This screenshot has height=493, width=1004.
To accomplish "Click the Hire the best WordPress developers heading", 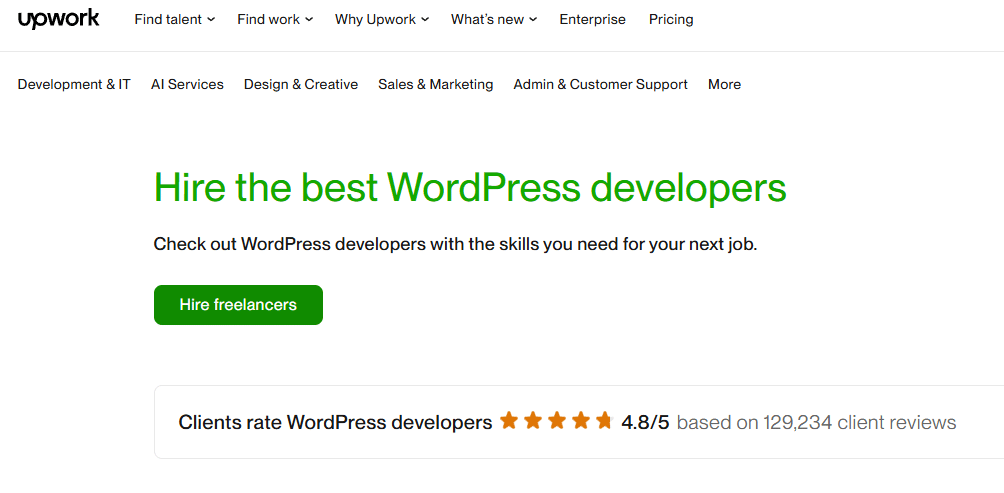I will click(470, 188).
